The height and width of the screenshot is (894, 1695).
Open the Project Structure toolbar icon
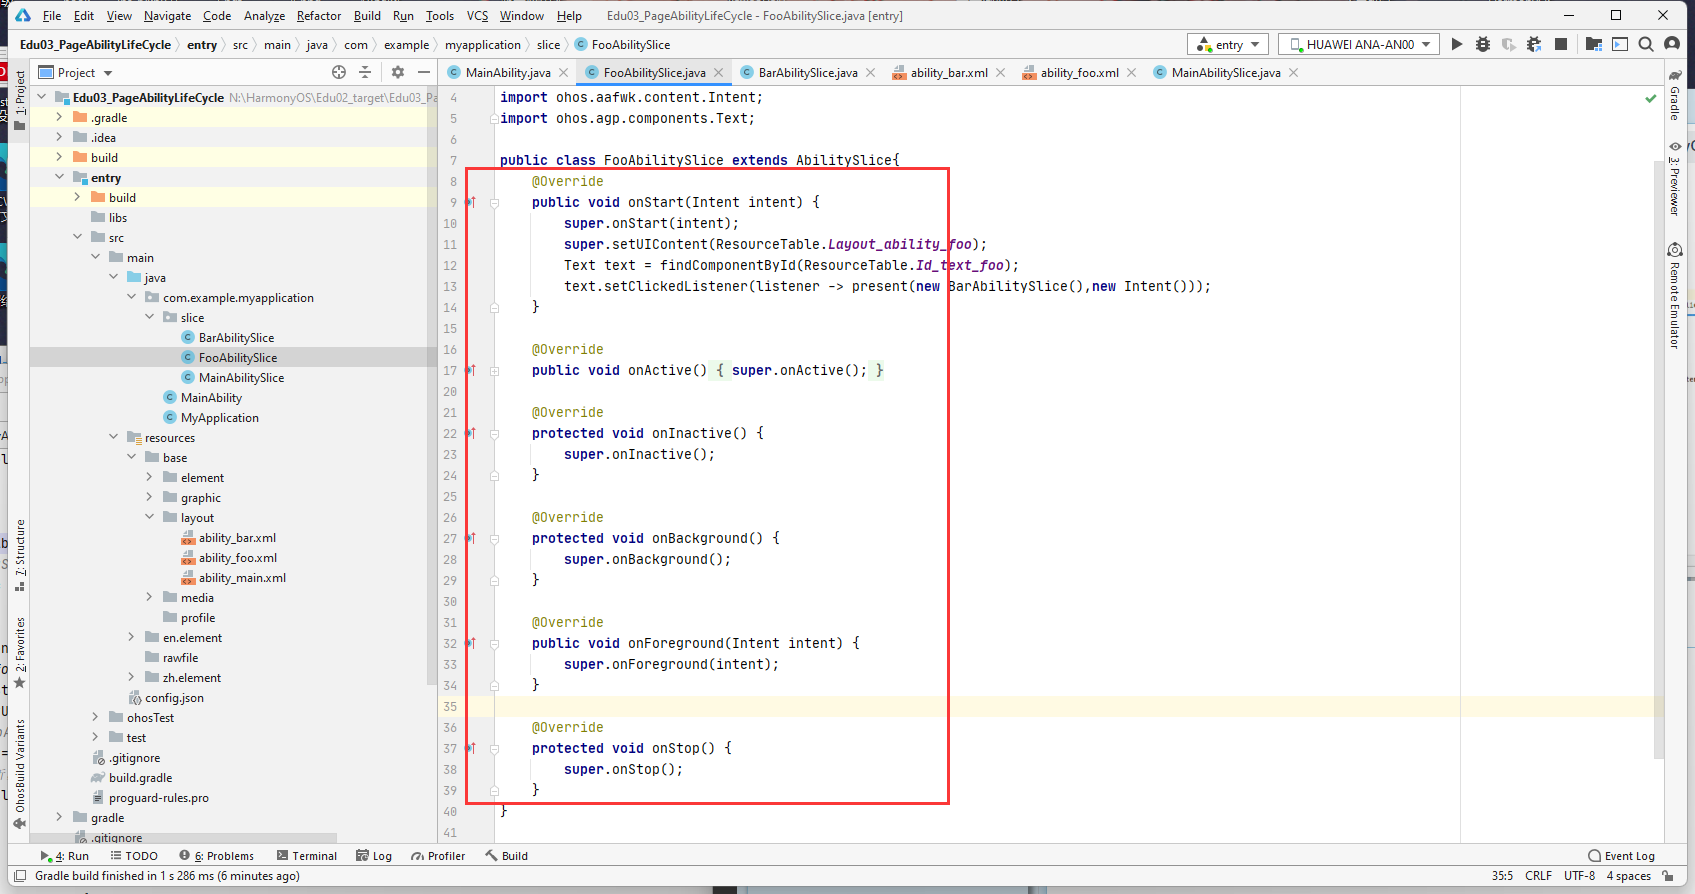1594,44
